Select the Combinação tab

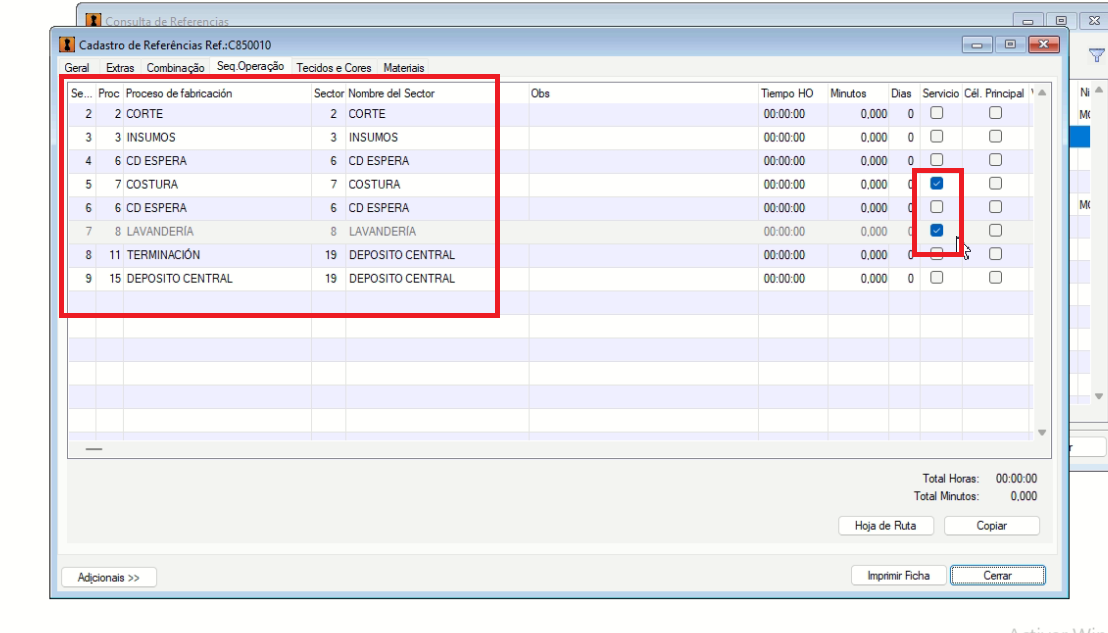[x=175, y=68]
